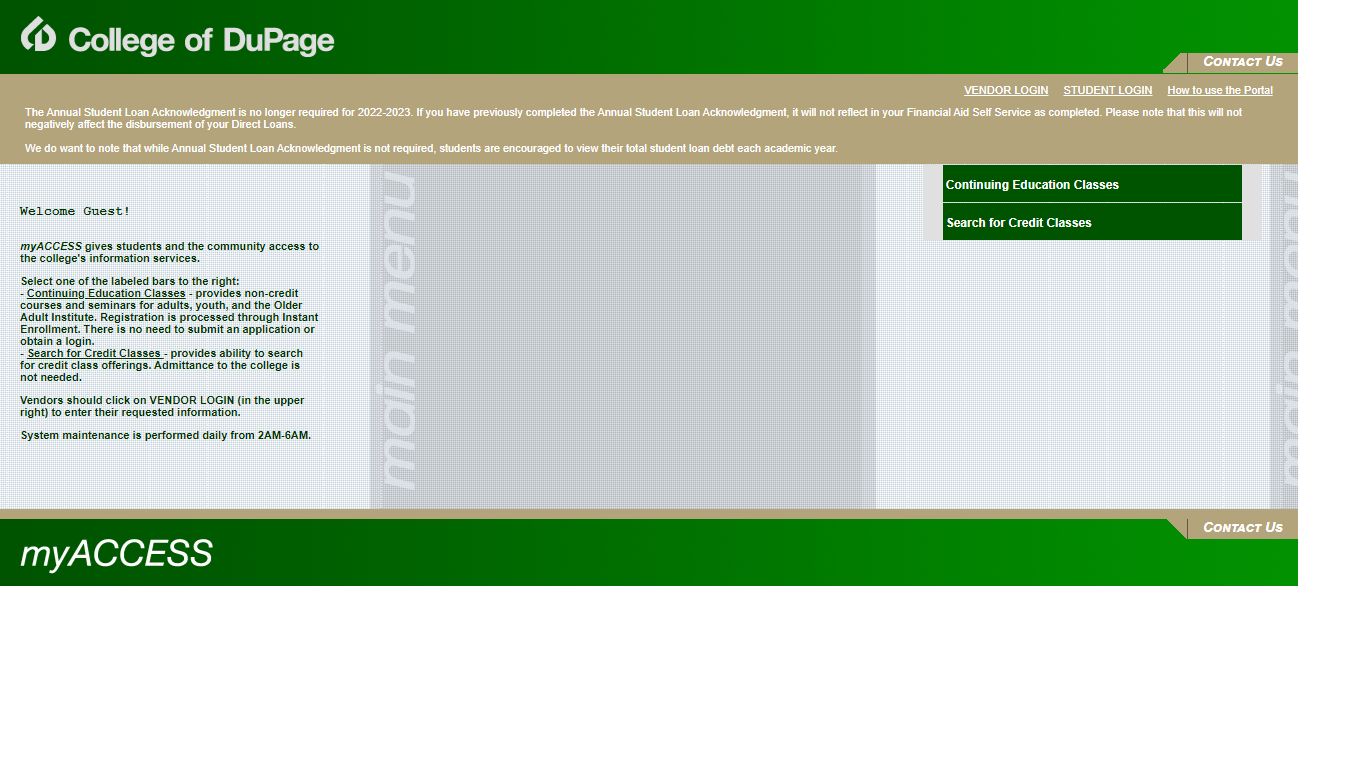1366x768 pixels.
Task: Go to STUDENT LOGIN
Action: [1107, 90]
